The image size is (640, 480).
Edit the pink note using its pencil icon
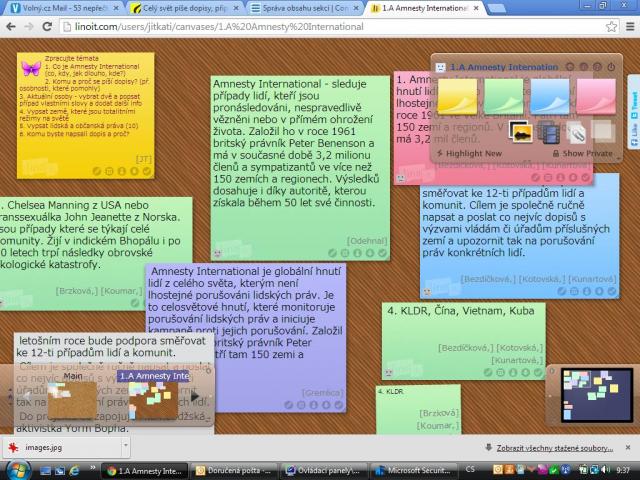click(x=535, y=178)
